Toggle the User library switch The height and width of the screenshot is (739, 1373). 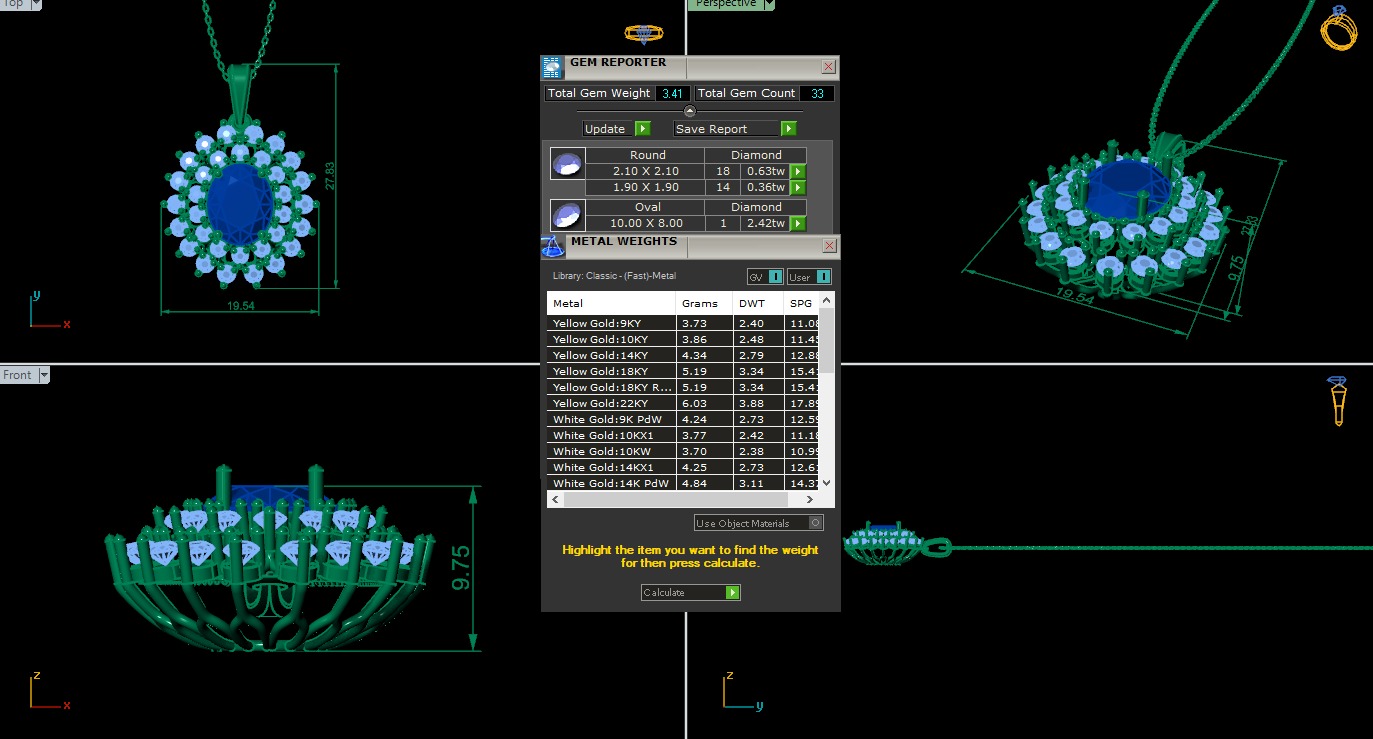809,277
